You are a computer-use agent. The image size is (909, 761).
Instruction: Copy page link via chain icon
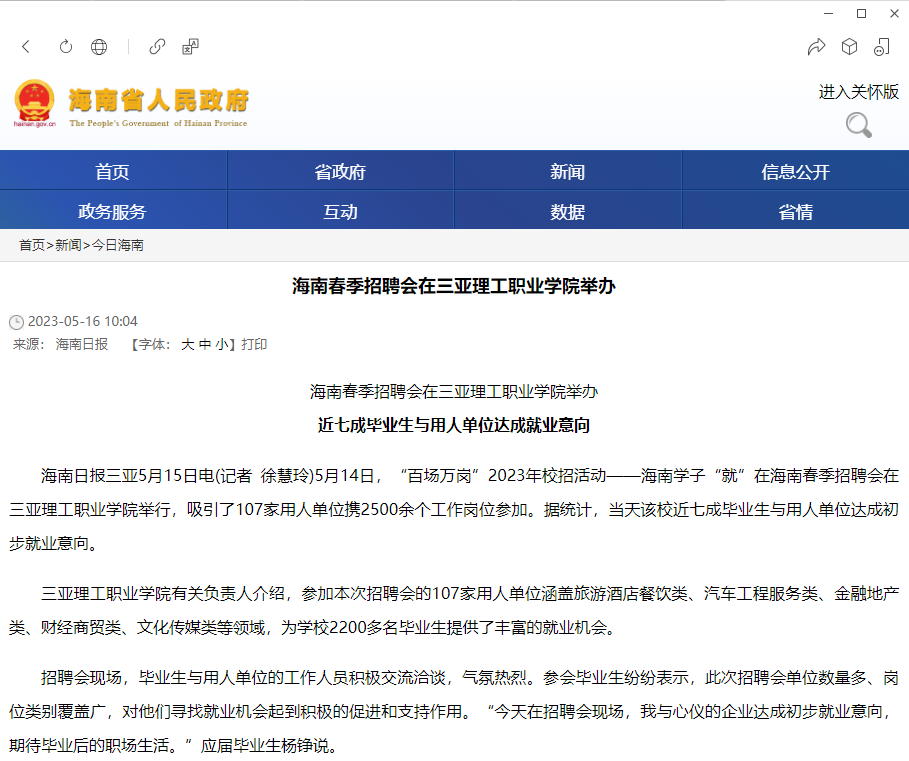tap(157, 47)
